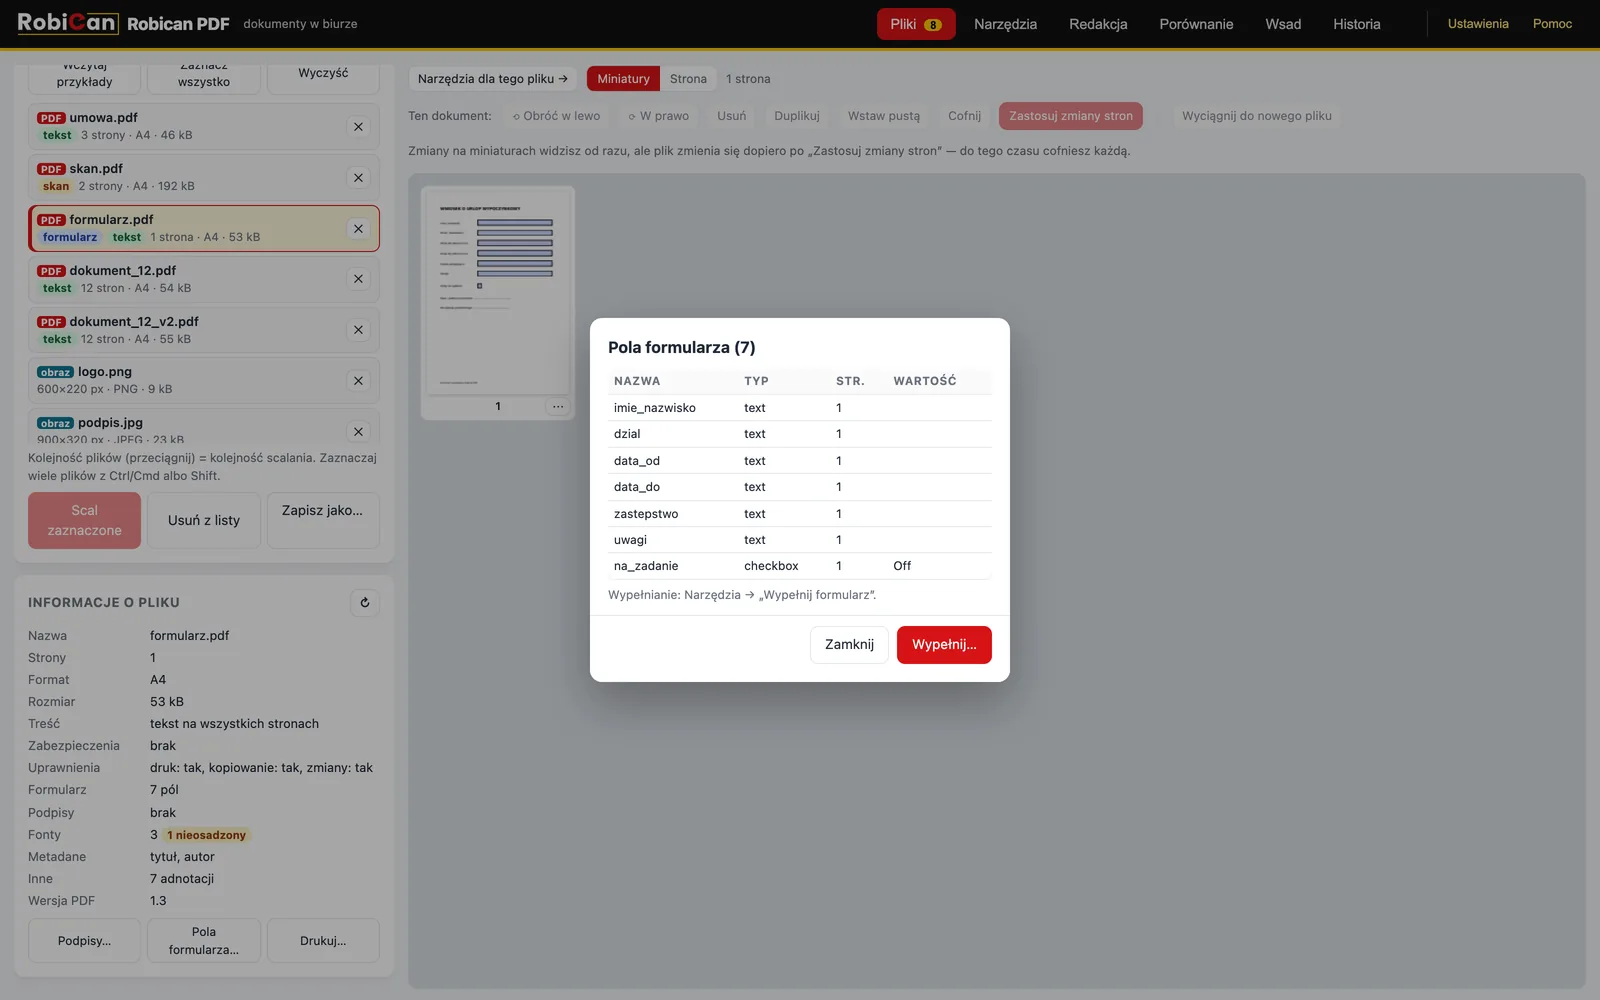Click refresh icon in Informacje o pliku
The image size is (1600, 1000).
[365, 602]
